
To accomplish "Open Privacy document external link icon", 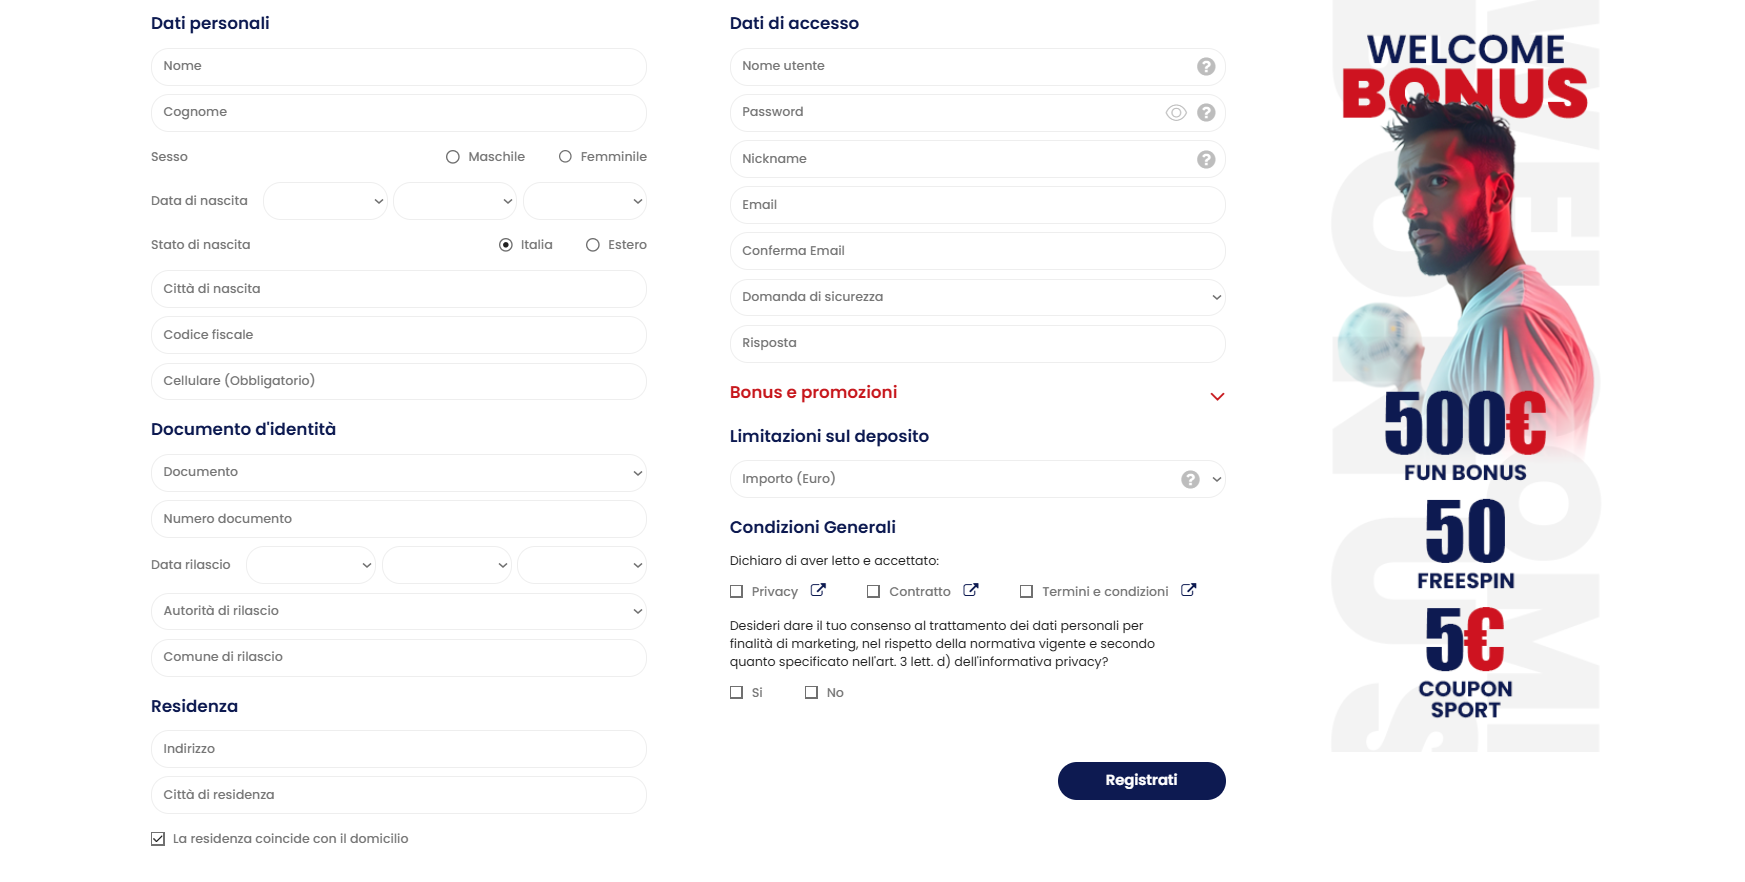I will pos(818,590).
